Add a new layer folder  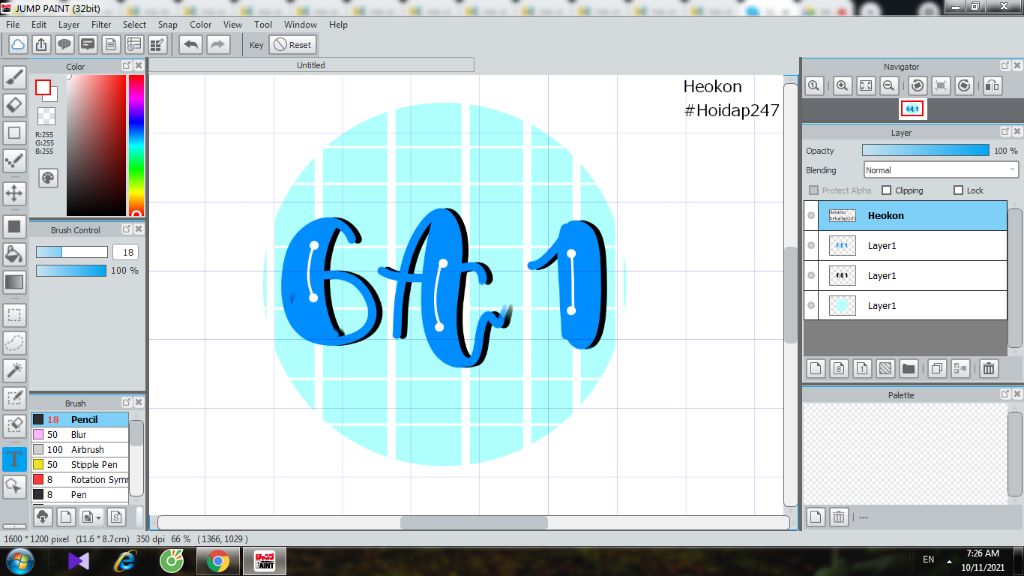point(908,368)
